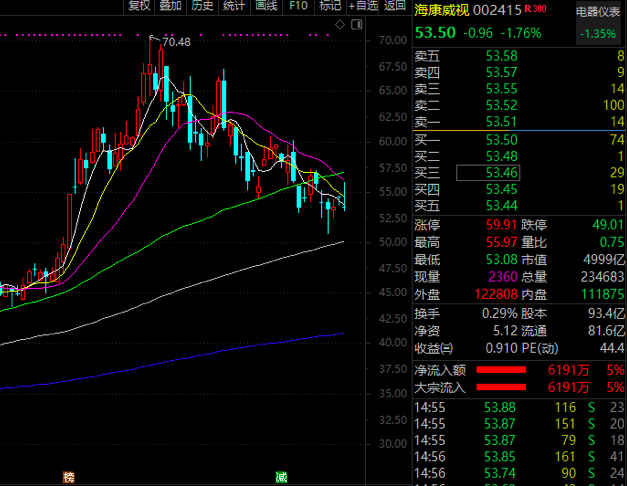Screen dimensions: 627x486
Task: Click the 最高 high value 55.97
Action: (x=501, y=242)
